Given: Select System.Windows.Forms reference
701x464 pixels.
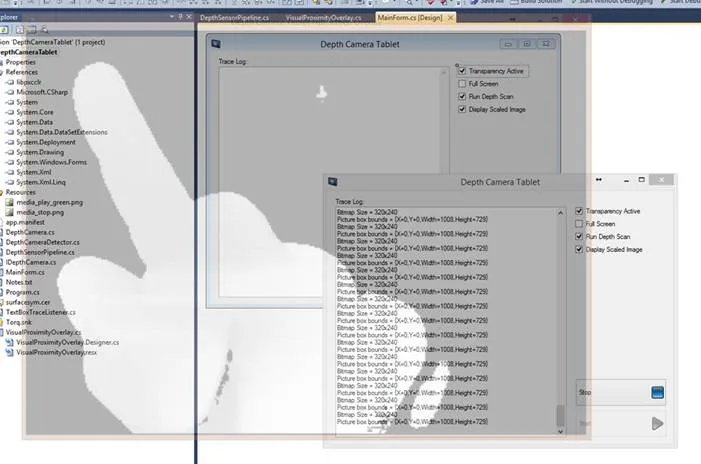Looking at the screenshot, I should pyautogui.click(x=51, y=162).
